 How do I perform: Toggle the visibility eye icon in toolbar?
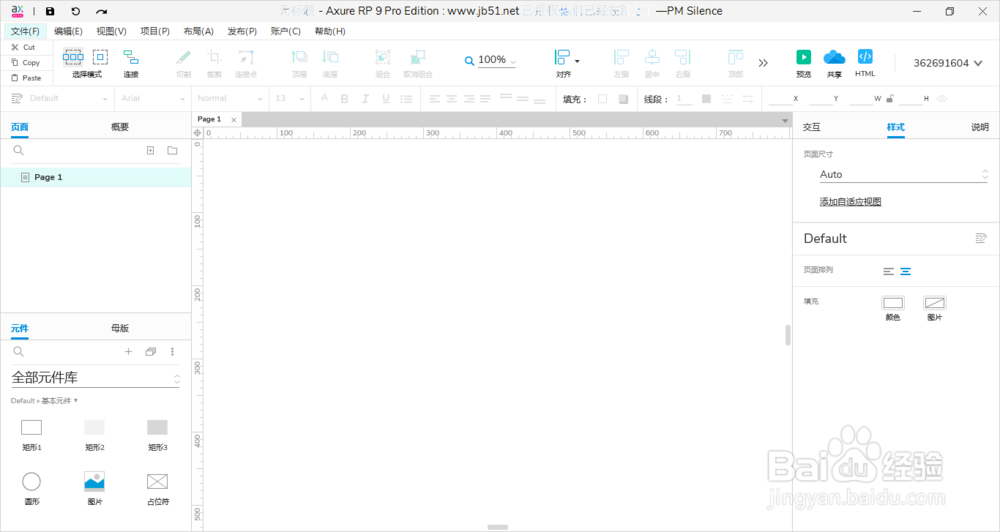tap(942, 98)
